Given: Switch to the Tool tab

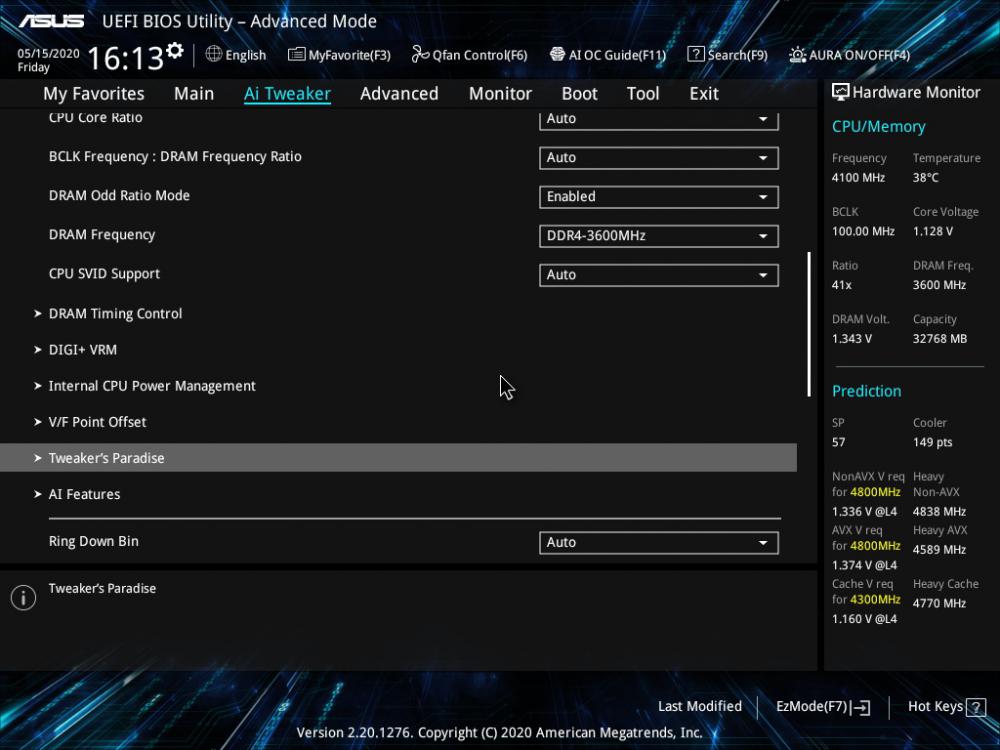Looking at the screenshot, I should point(643,94).
